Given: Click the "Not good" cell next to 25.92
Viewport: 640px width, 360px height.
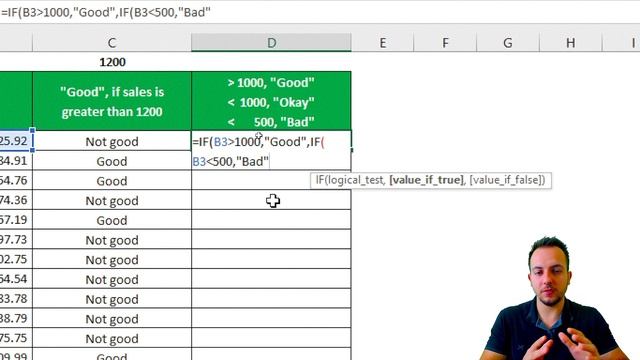Looking at the screenshot, I should [112, 141].
